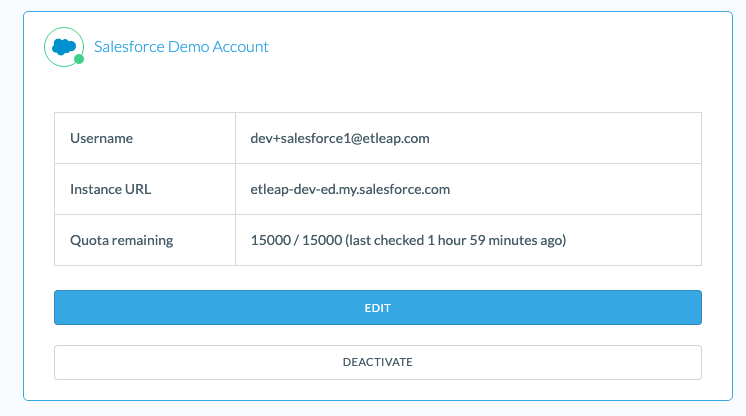Click the 15000 / 15000 quota value
The height and width of the screenshot is (416, 746).
[x=296, y=240]
